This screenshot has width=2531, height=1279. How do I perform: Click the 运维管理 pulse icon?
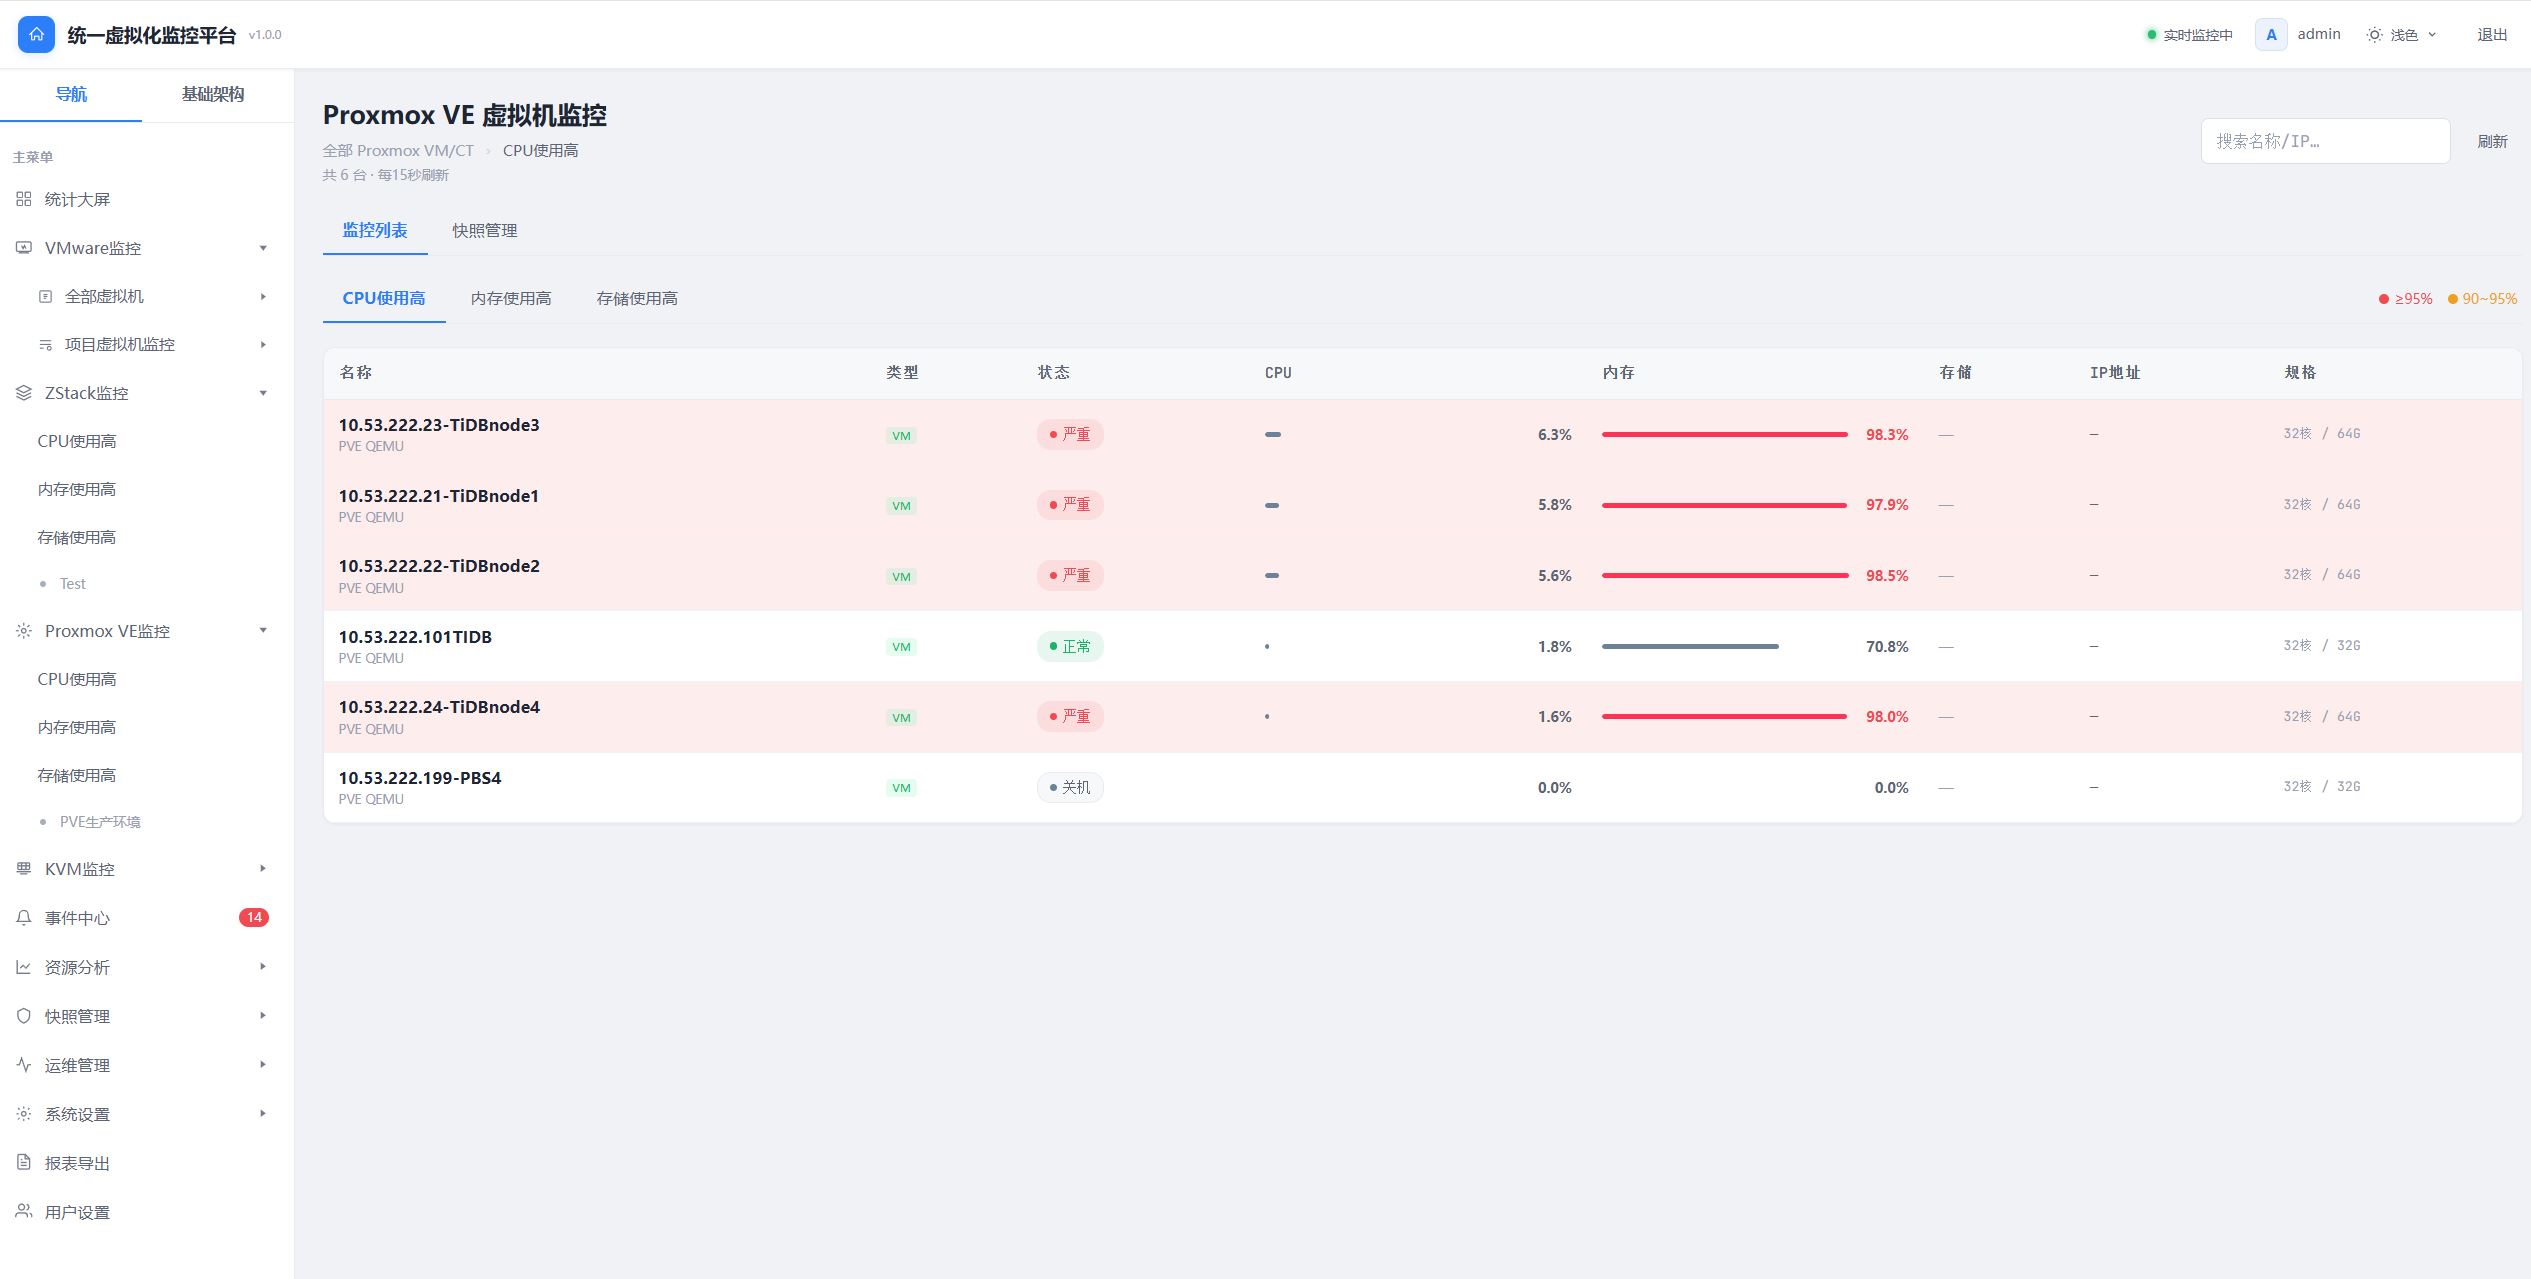coord(24,1064)
